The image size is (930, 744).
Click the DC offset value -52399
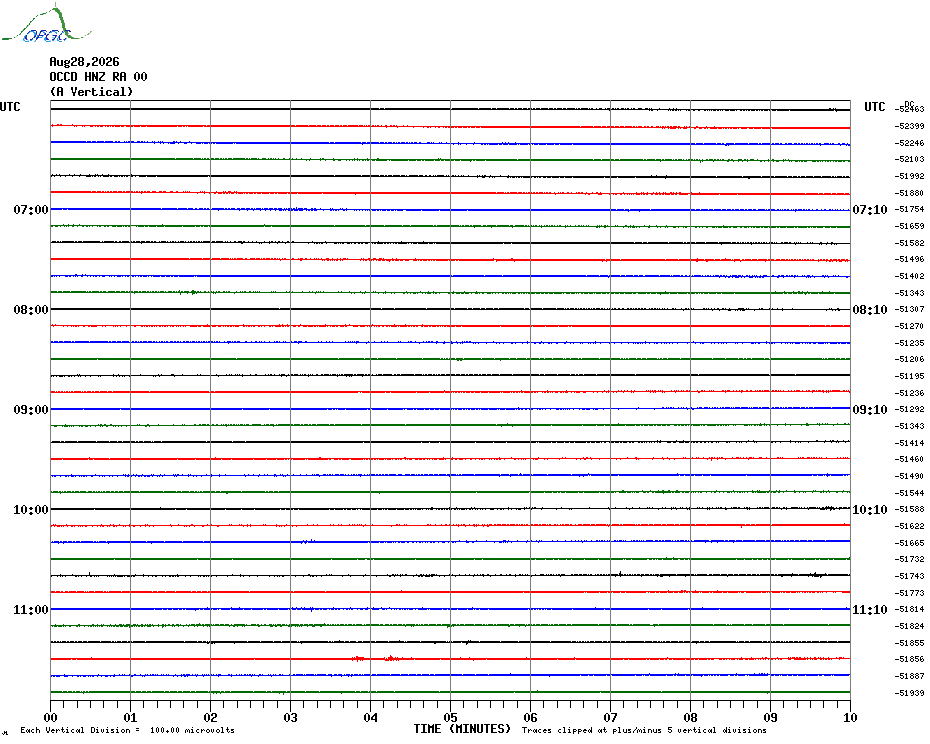(x=910, y=126)
